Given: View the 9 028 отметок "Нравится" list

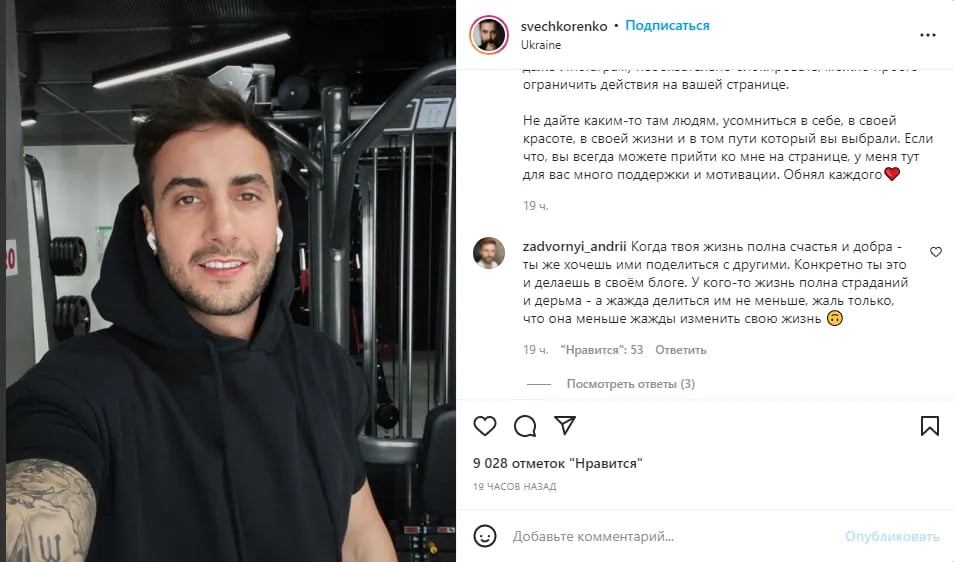Looking at the screenshot, I should click(x=557, y=463).
